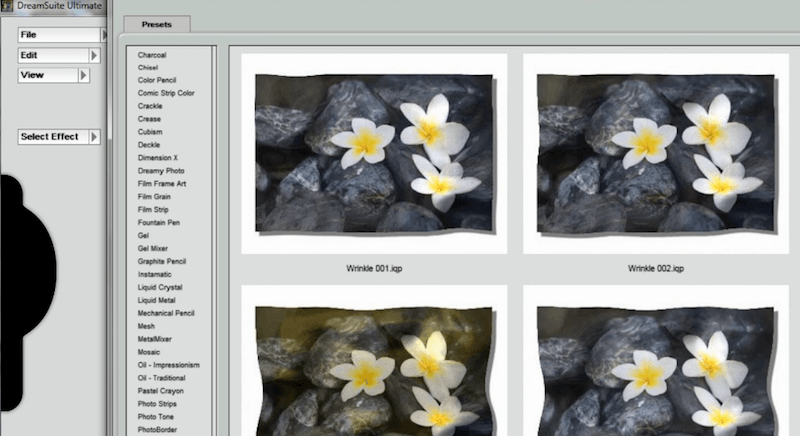
Task: Click the Wrinkle 002.iqp file name label
Action: [656, 268]
